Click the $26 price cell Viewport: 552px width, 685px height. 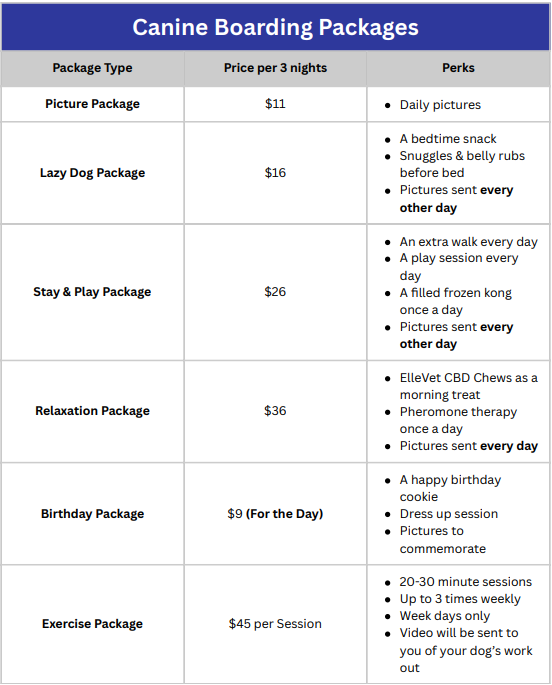point(275,292)
